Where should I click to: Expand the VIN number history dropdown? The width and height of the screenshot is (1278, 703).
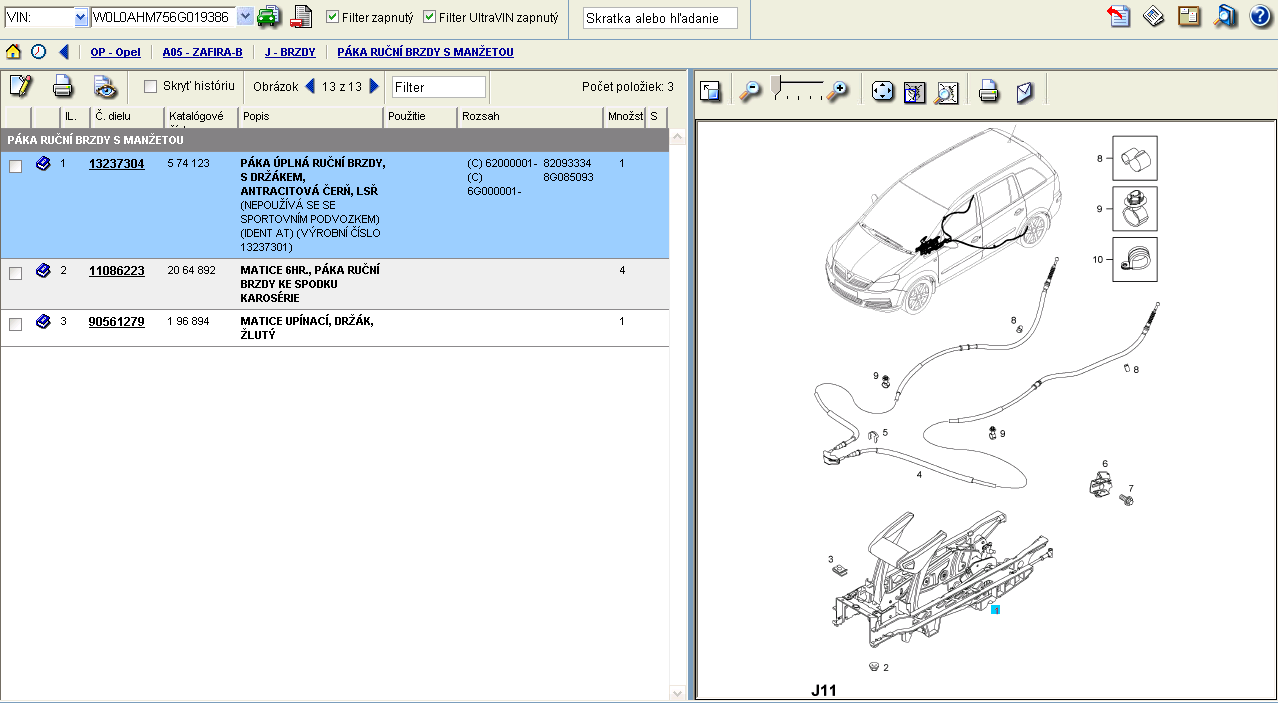(245, 18)
